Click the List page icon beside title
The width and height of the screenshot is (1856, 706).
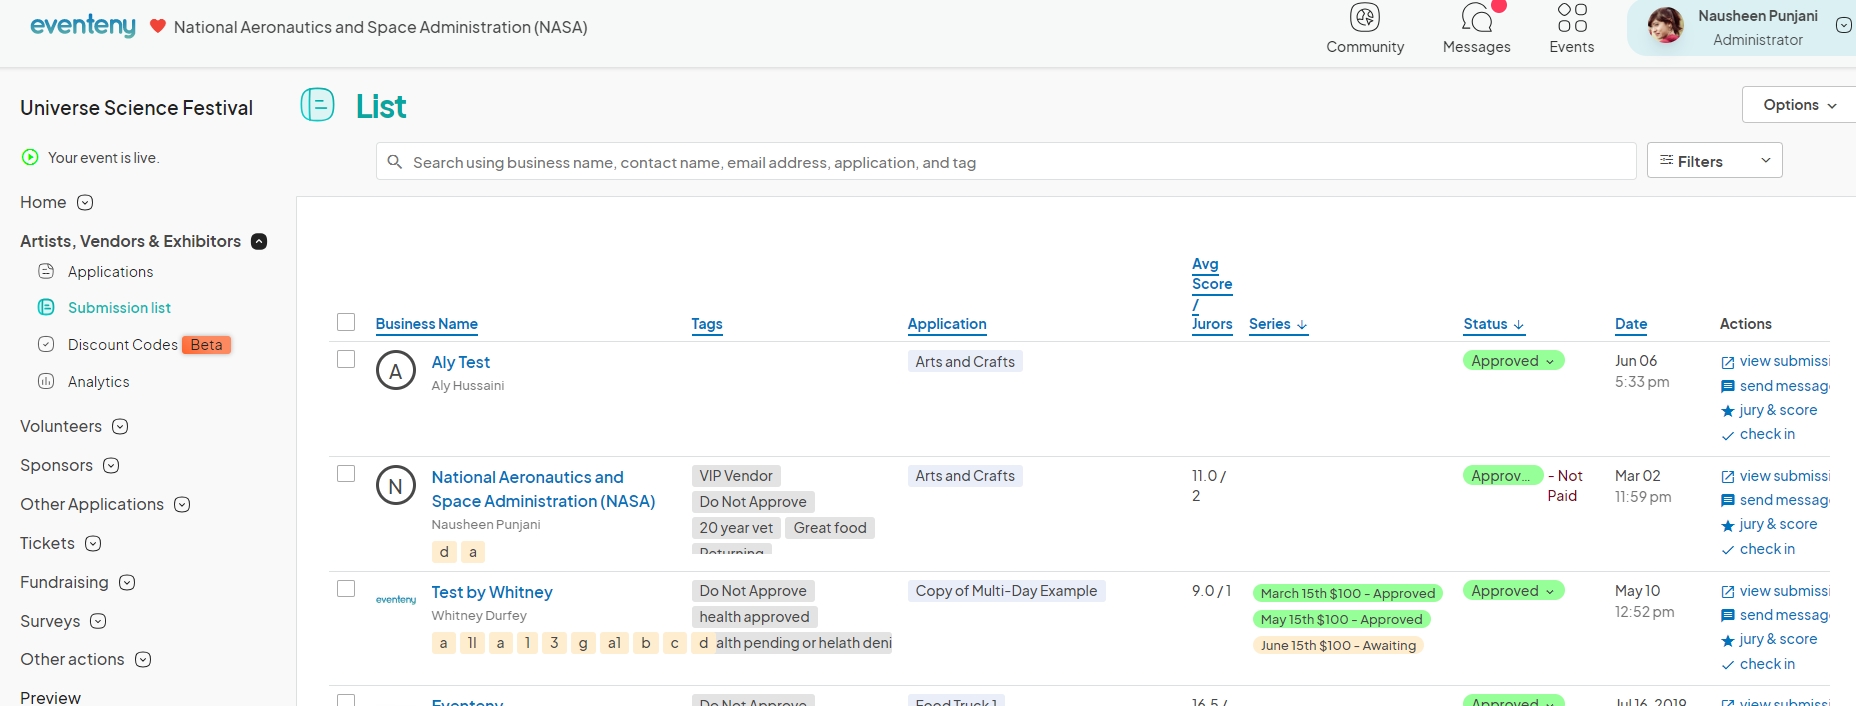(318, 105)
